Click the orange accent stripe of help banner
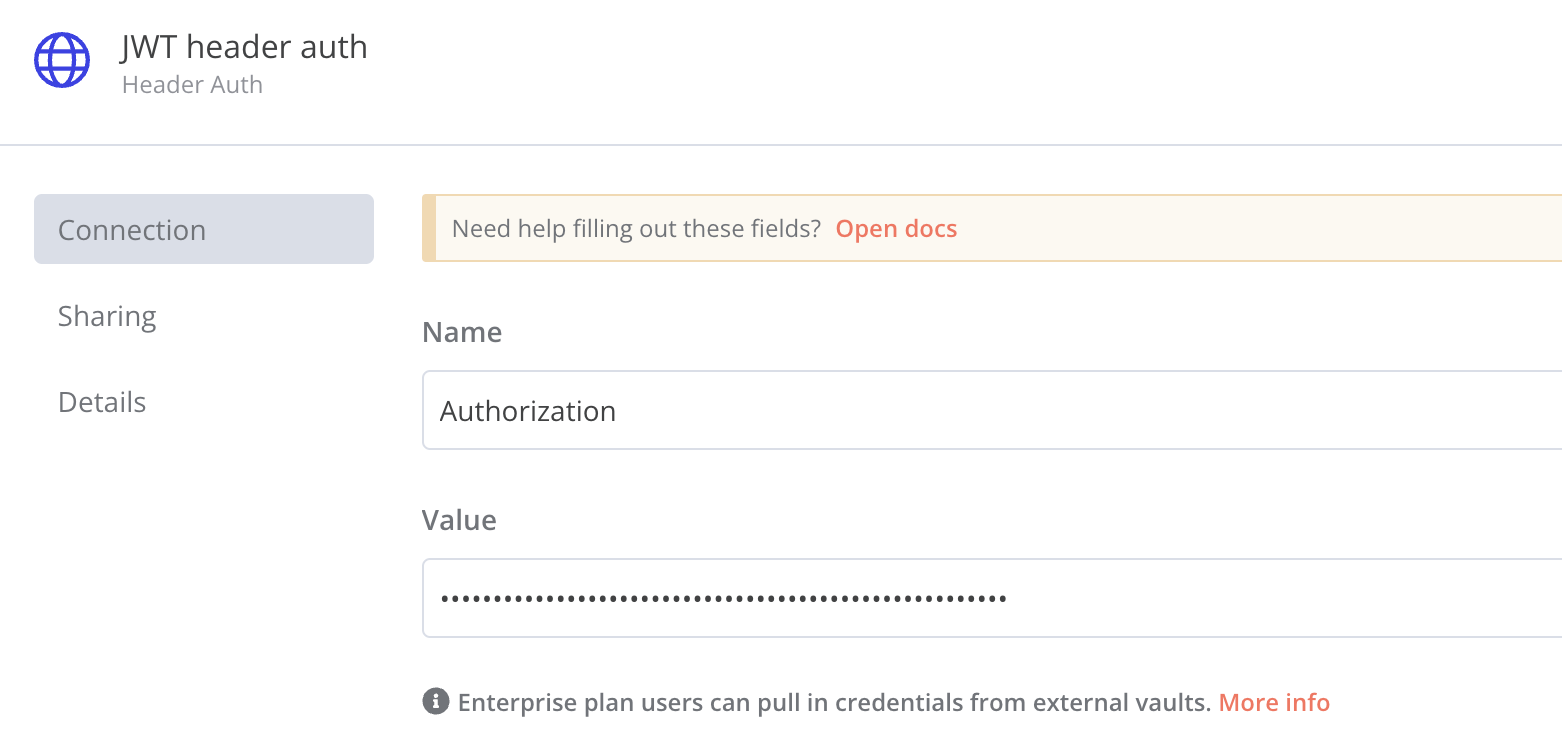 429,228
